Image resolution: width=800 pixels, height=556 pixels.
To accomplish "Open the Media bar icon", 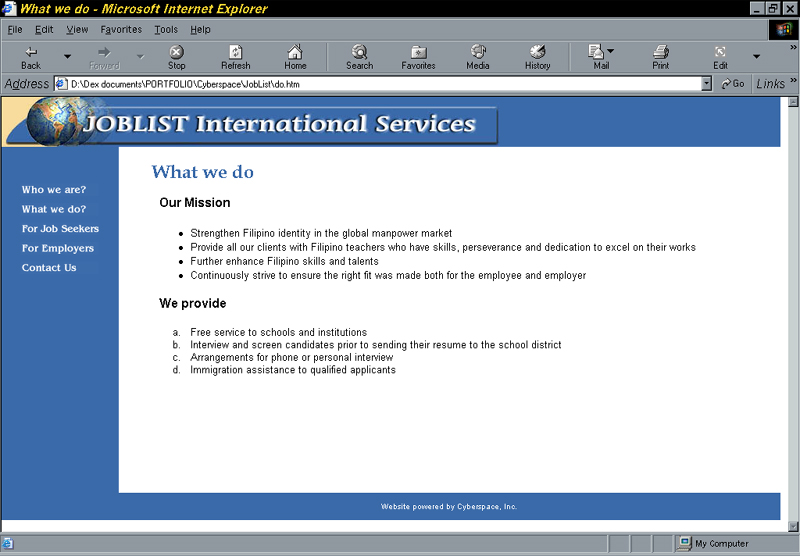I will [x=478, y=52].
